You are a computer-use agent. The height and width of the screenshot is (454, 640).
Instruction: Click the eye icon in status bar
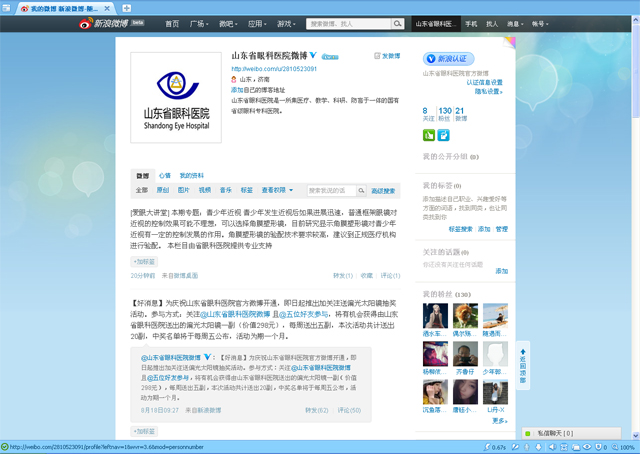[588, 447]
